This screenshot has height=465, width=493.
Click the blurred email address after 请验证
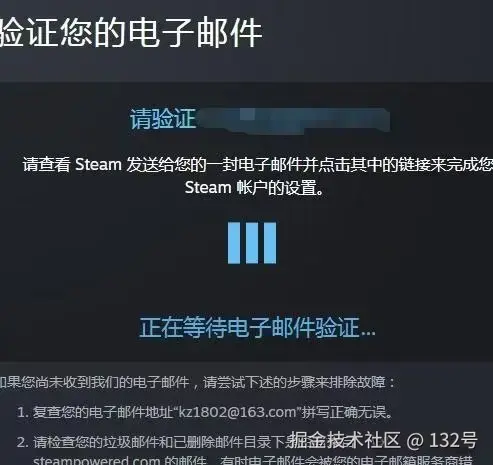coord(294,119)
